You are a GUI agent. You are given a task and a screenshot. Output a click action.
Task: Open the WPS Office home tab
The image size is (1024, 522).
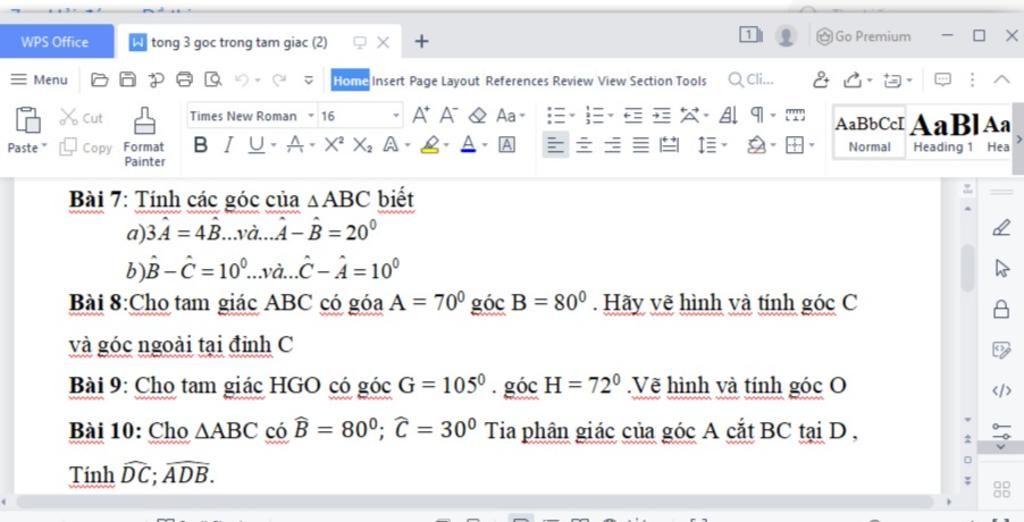[55, 42]
